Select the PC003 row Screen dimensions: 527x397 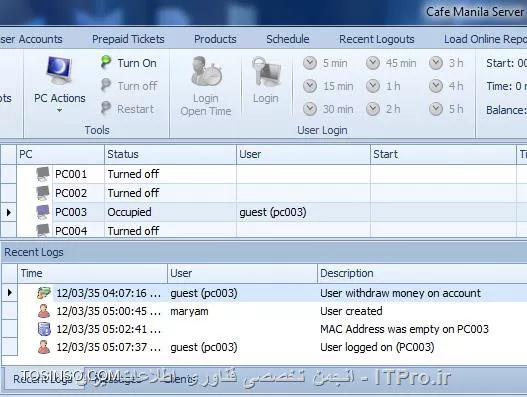[264, 212]
